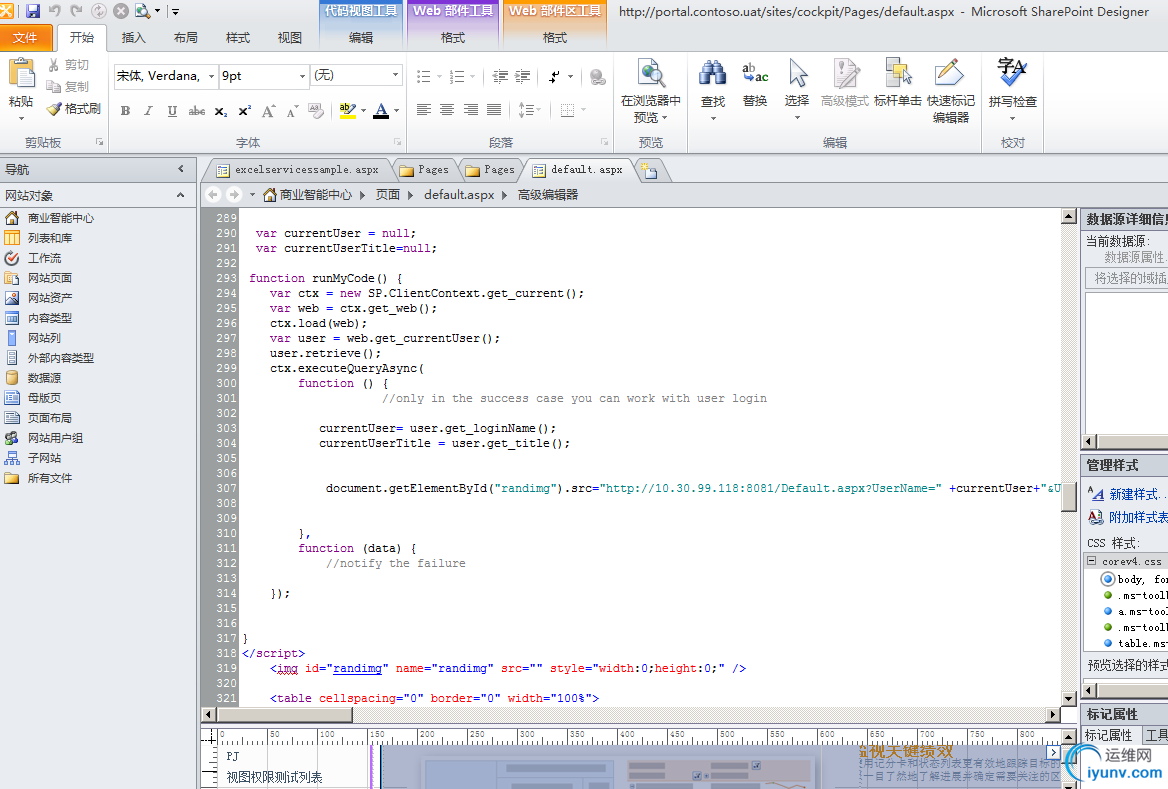1168x789 pixels.
Task: Click Attach Style Sheet (附加样式表) link
Action: coord(1138,517)
